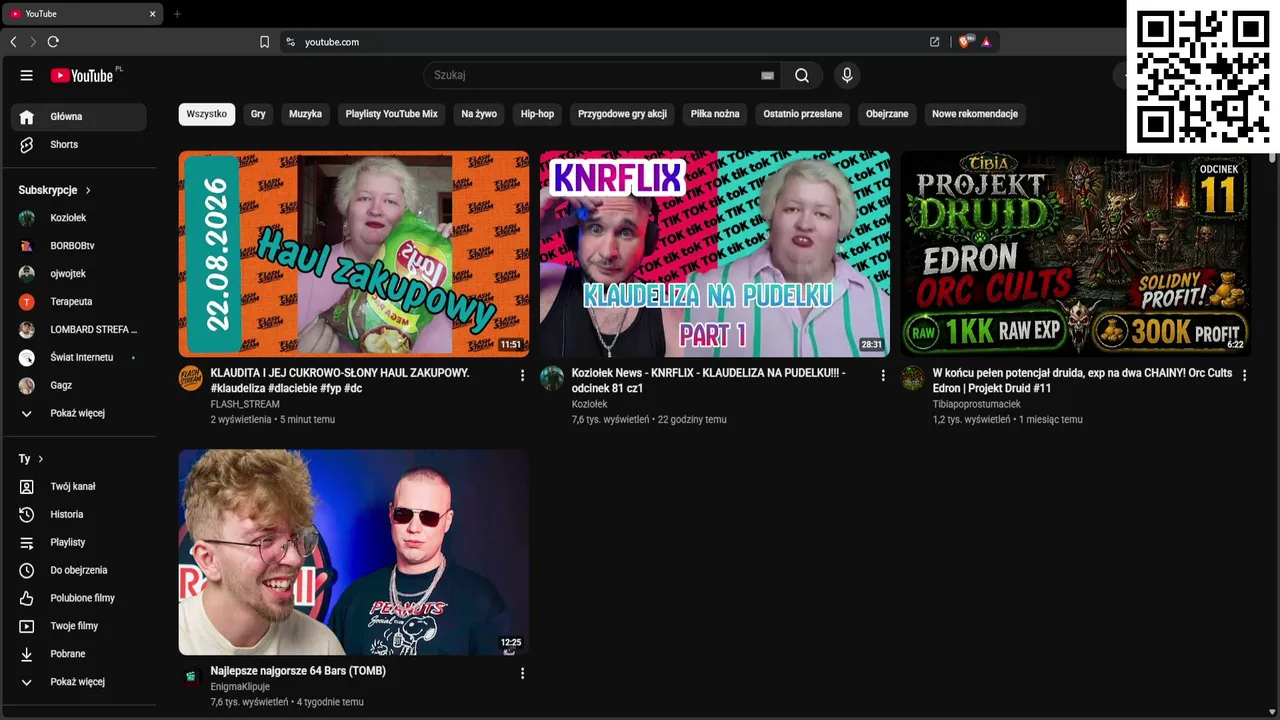
Task: Open the Gagz subscription
Action: [x=79, y=386]
